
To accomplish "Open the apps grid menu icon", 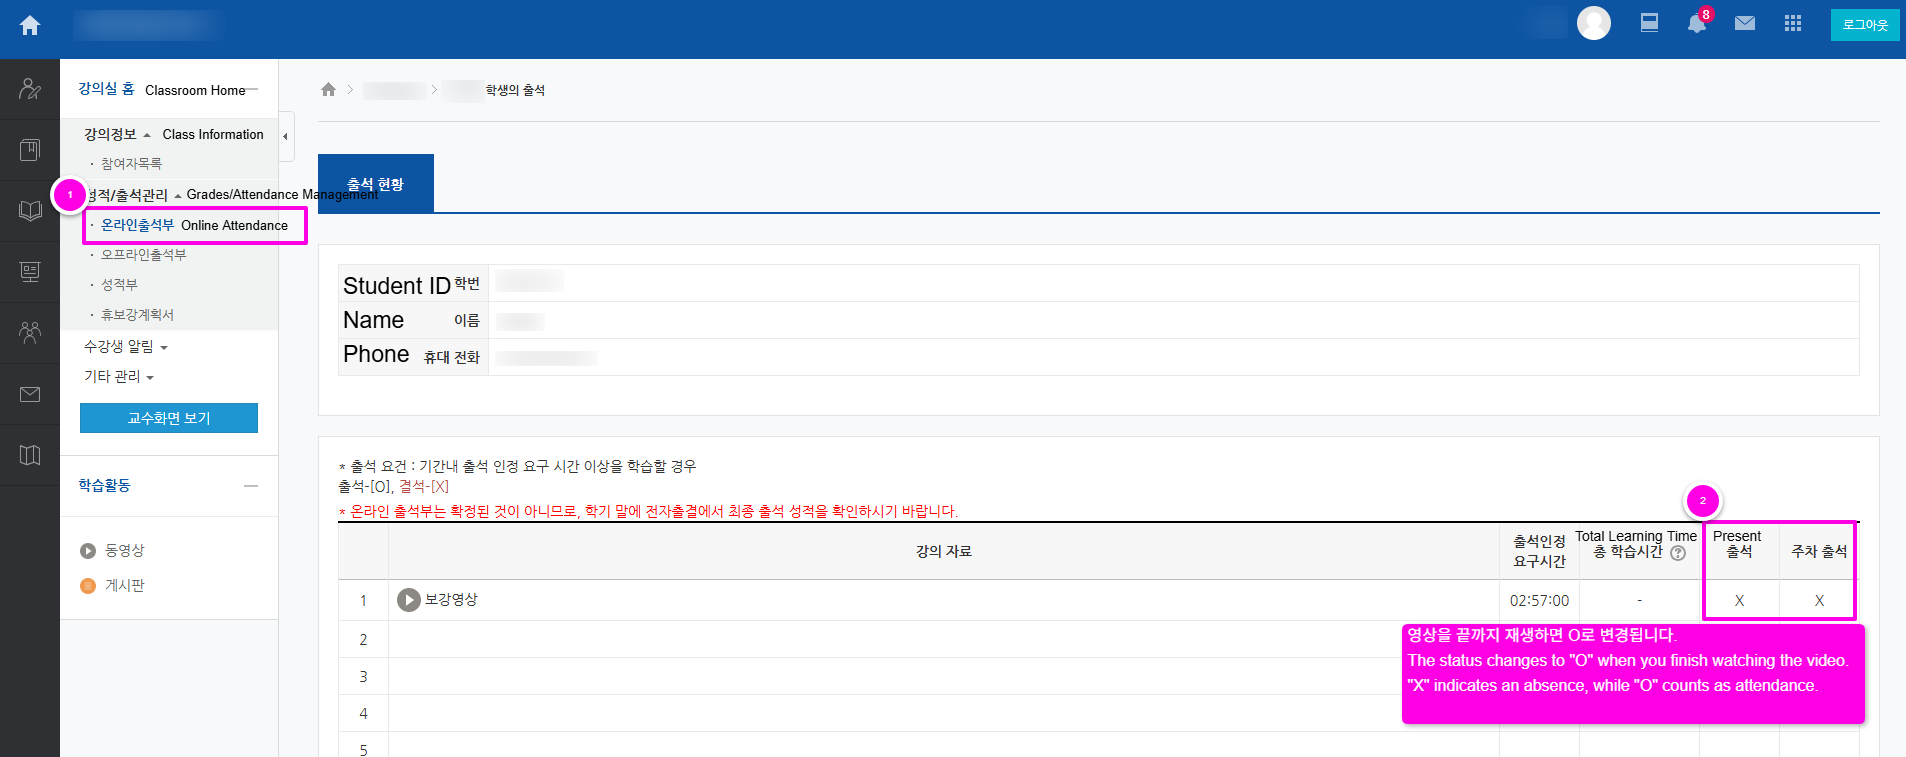I will click(1793, 23).
